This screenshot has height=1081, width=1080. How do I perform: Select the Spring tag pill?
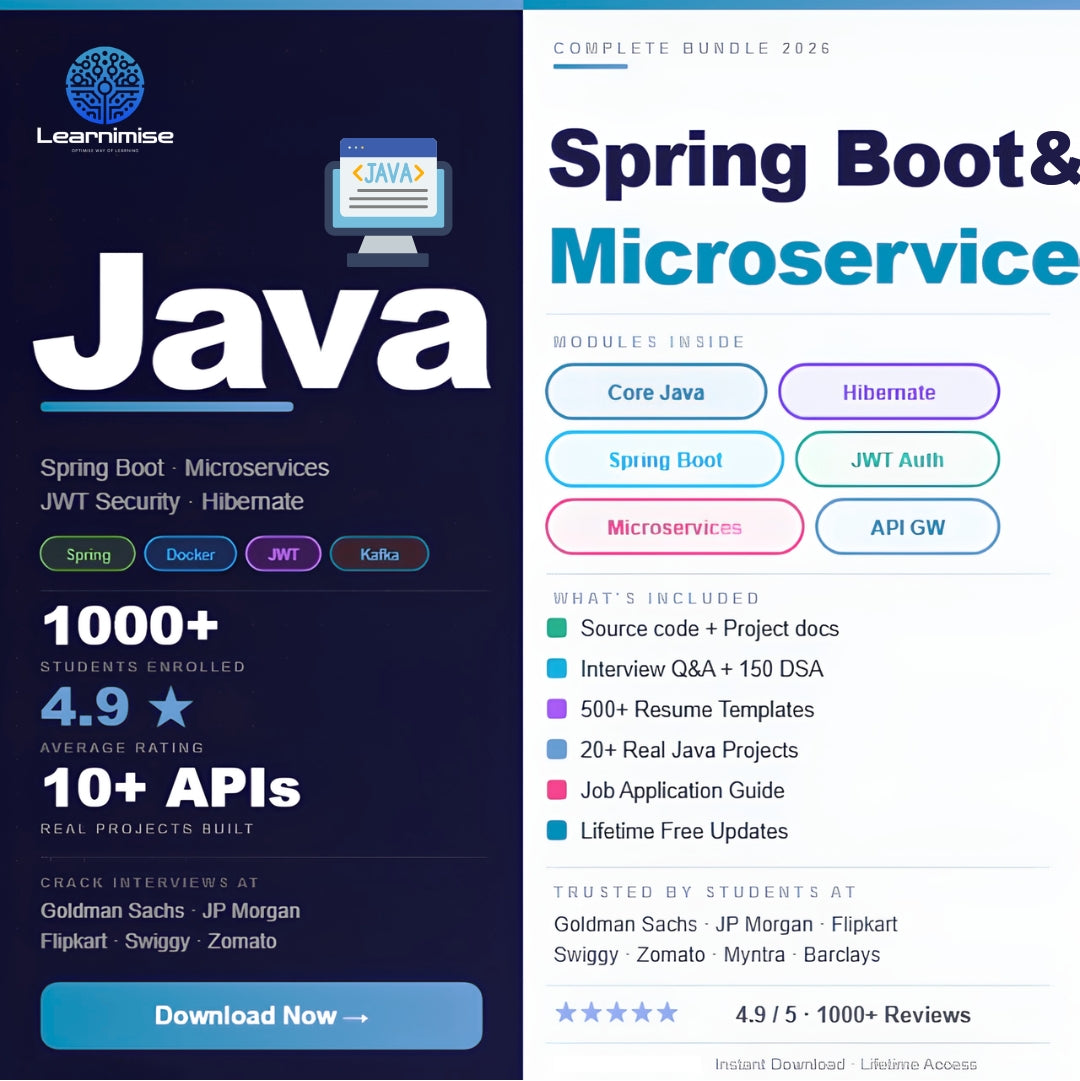(x=88, y=554)
